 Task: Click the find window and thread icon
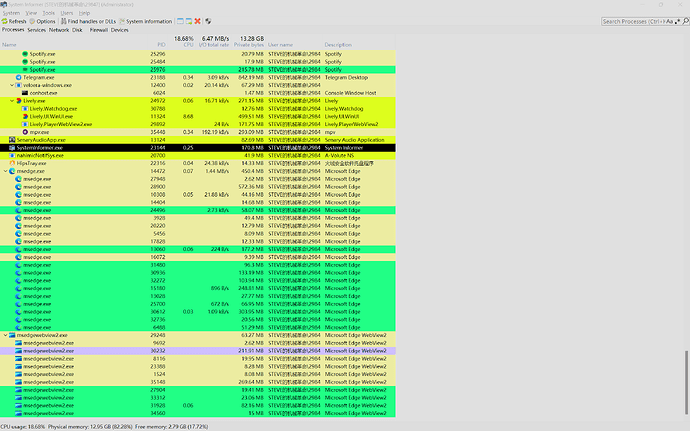point(189,21)
